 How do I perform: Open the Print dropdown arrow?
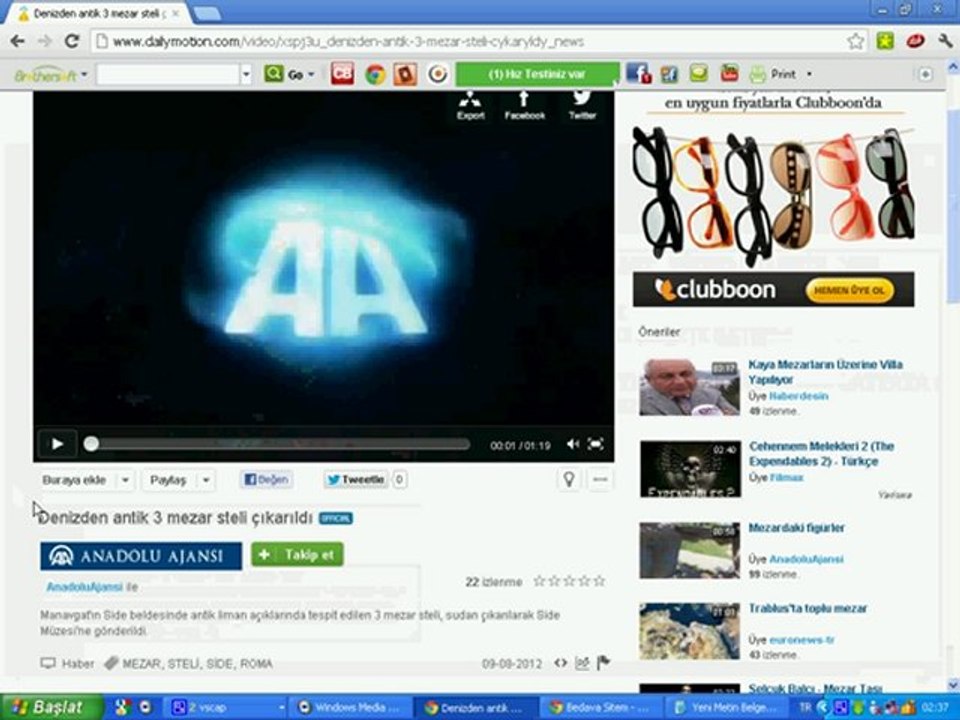809,74
